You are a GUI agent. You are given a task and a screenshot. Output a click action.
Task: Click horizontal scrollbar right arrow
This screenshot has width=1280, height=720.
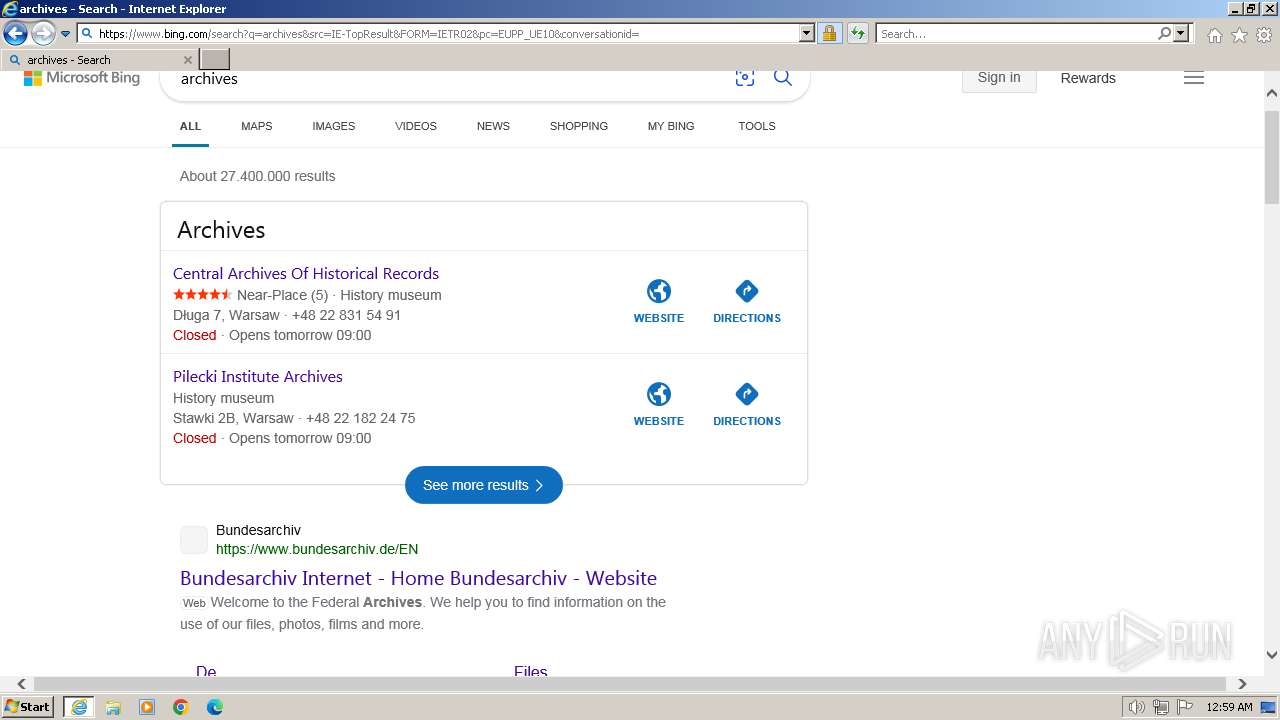click(1242, 684)
